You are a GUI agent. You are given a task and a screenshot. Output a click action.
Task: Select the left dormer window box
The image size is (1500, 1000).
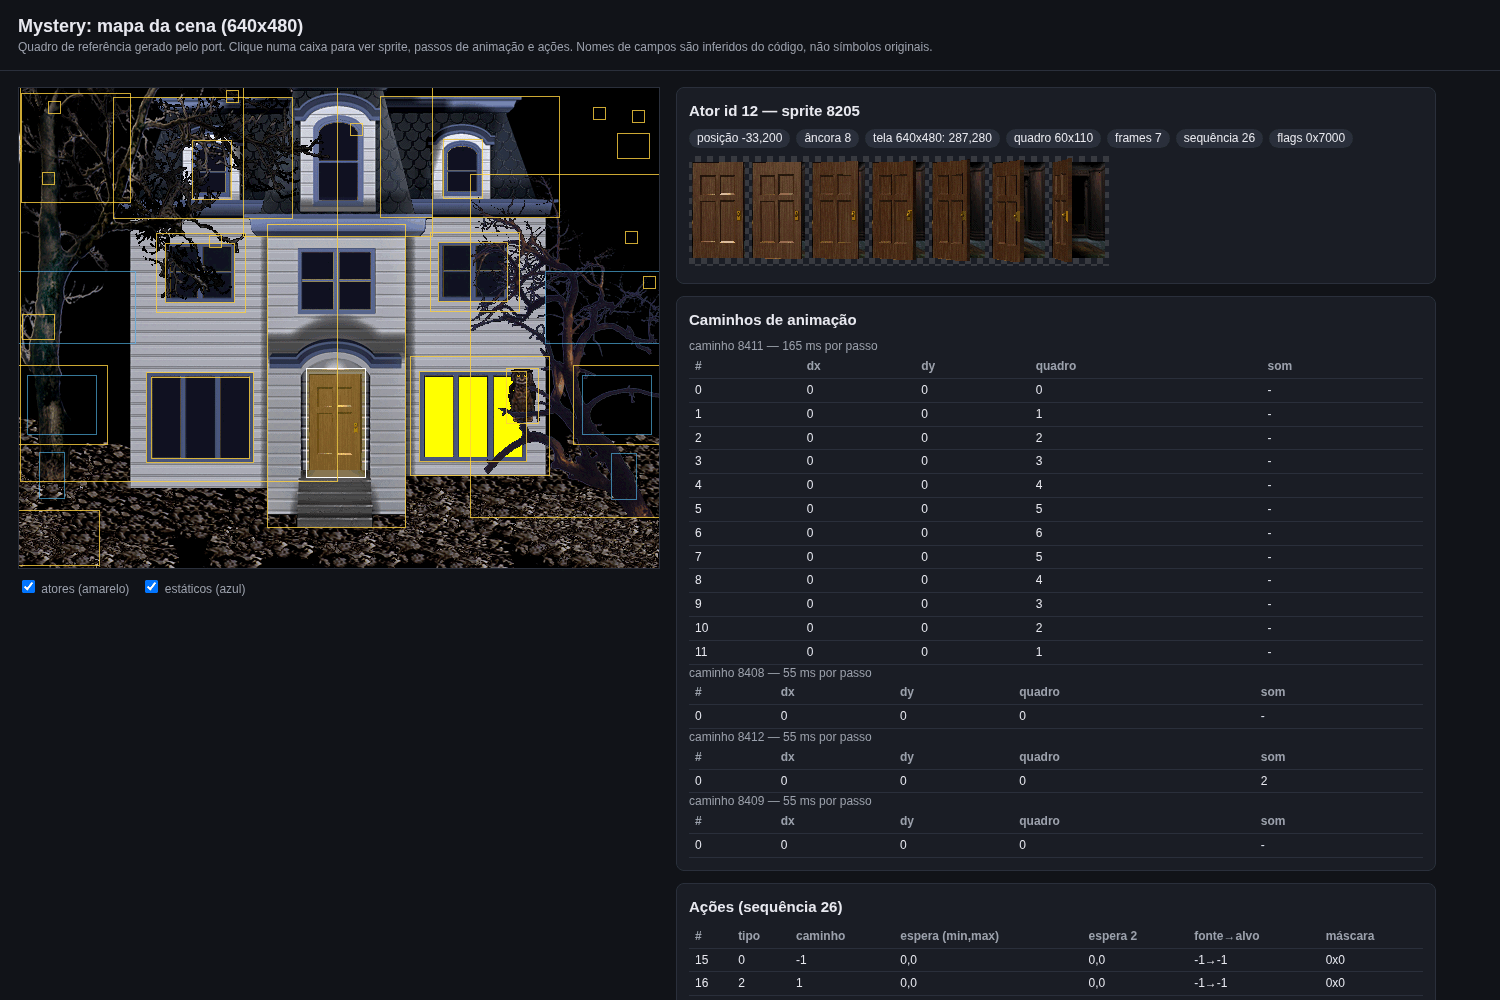211,169
